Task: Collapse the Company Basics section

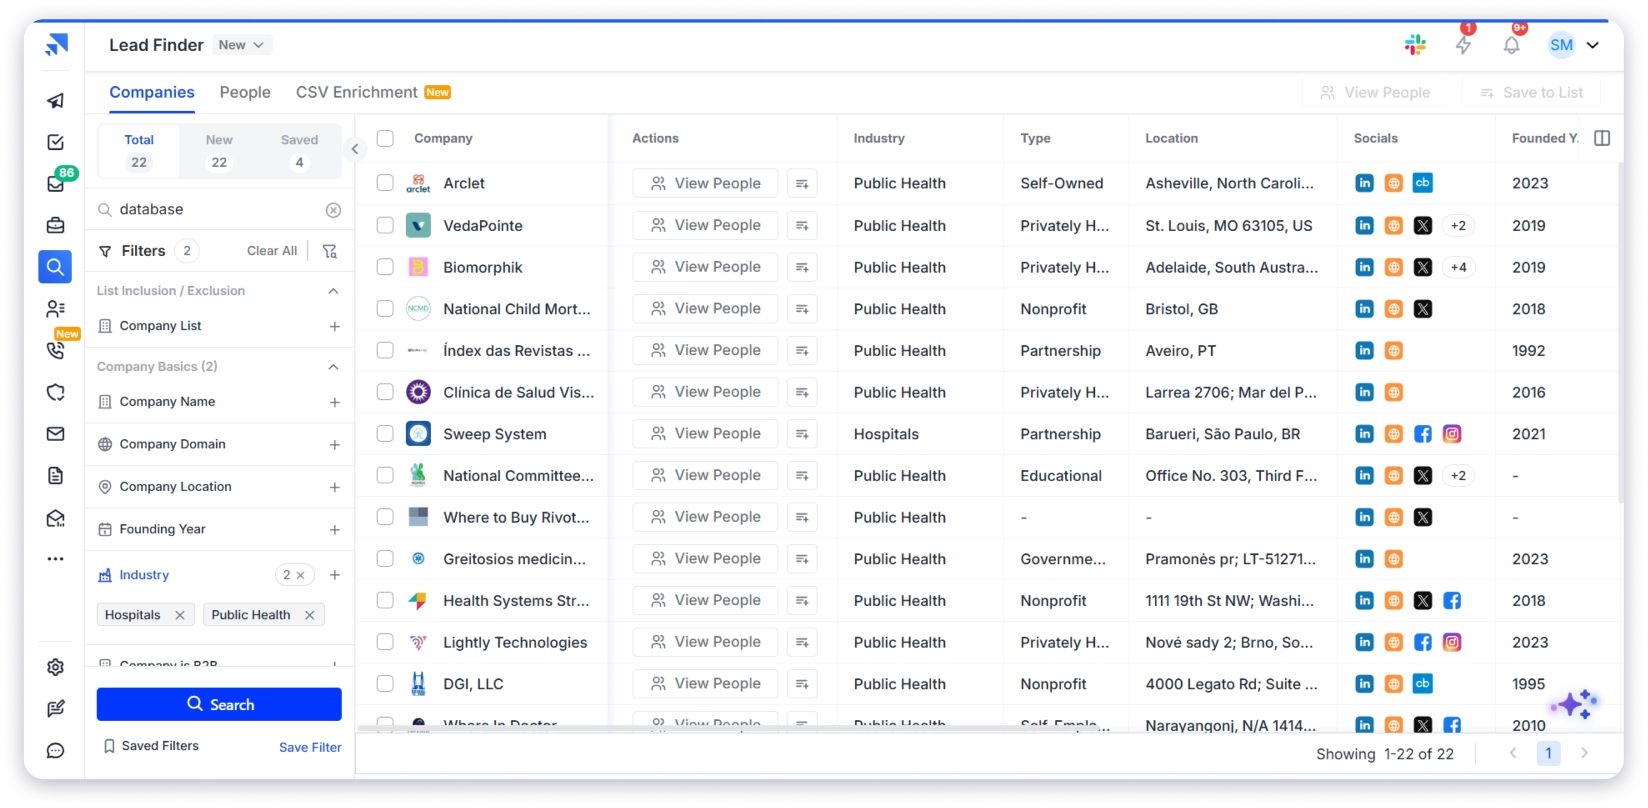Action: (x=334, y=367)
